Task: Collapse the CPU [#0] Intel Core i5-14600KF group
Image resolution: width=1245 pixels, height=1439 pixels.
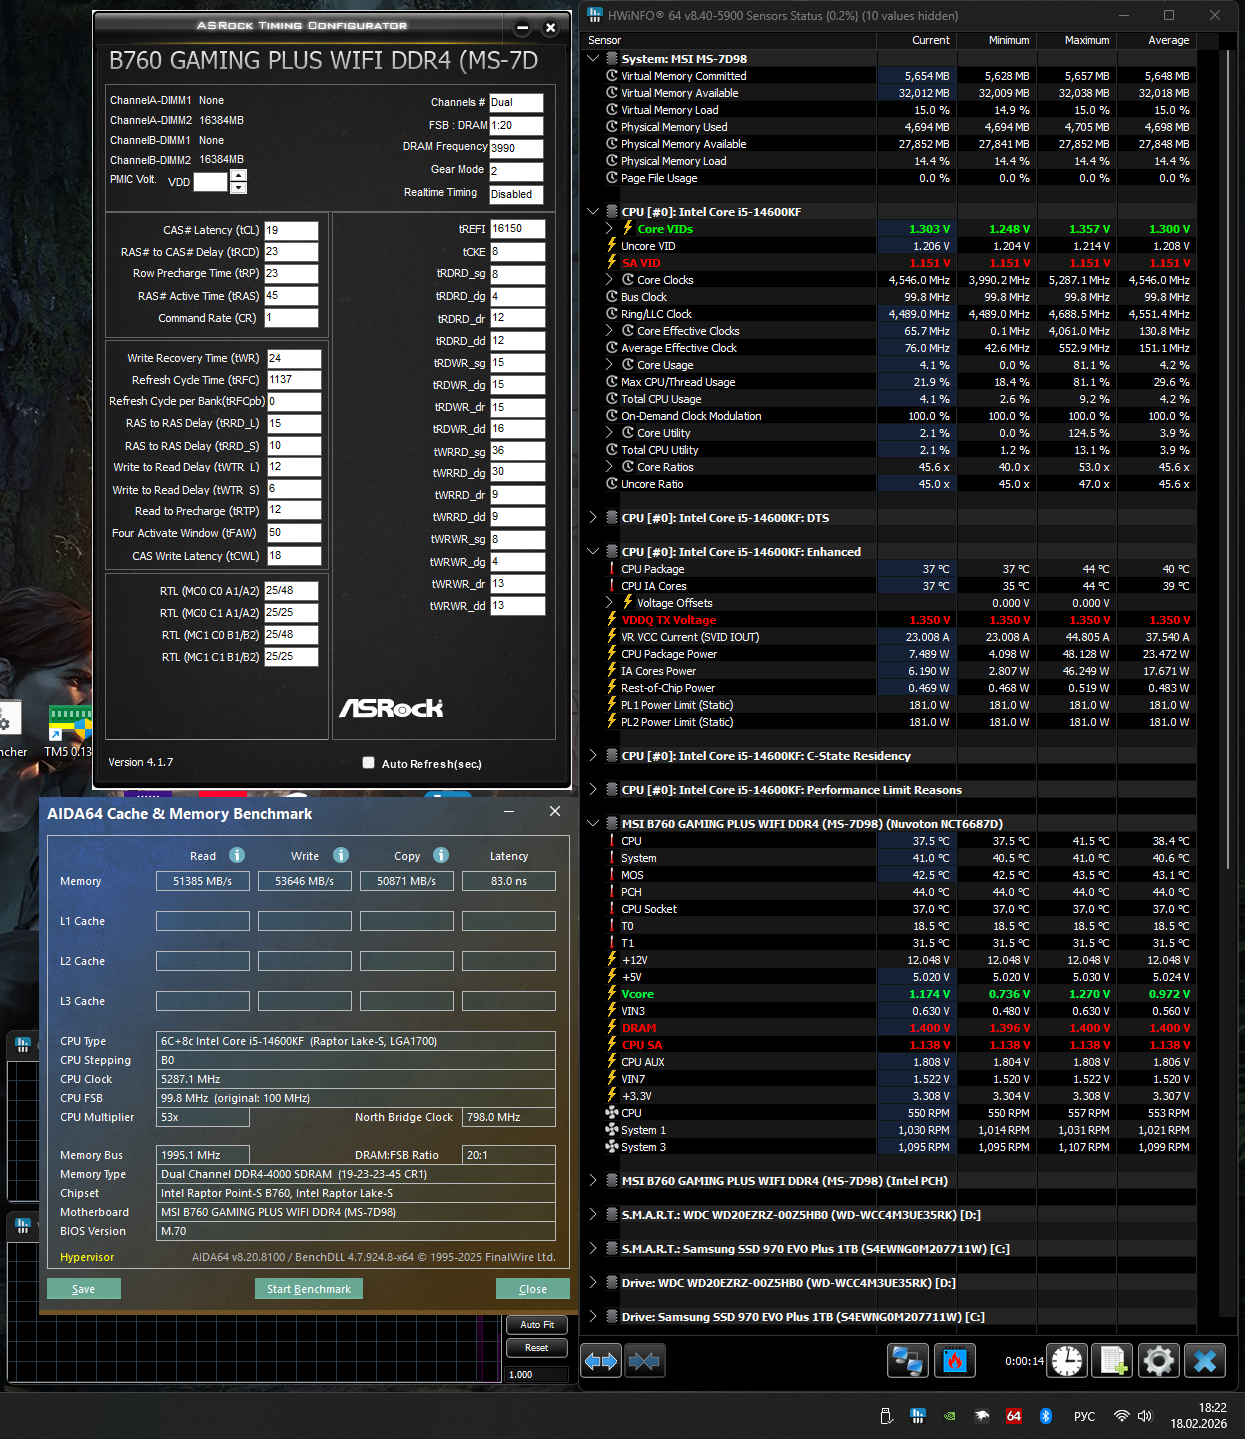Action: pos(593,212)
